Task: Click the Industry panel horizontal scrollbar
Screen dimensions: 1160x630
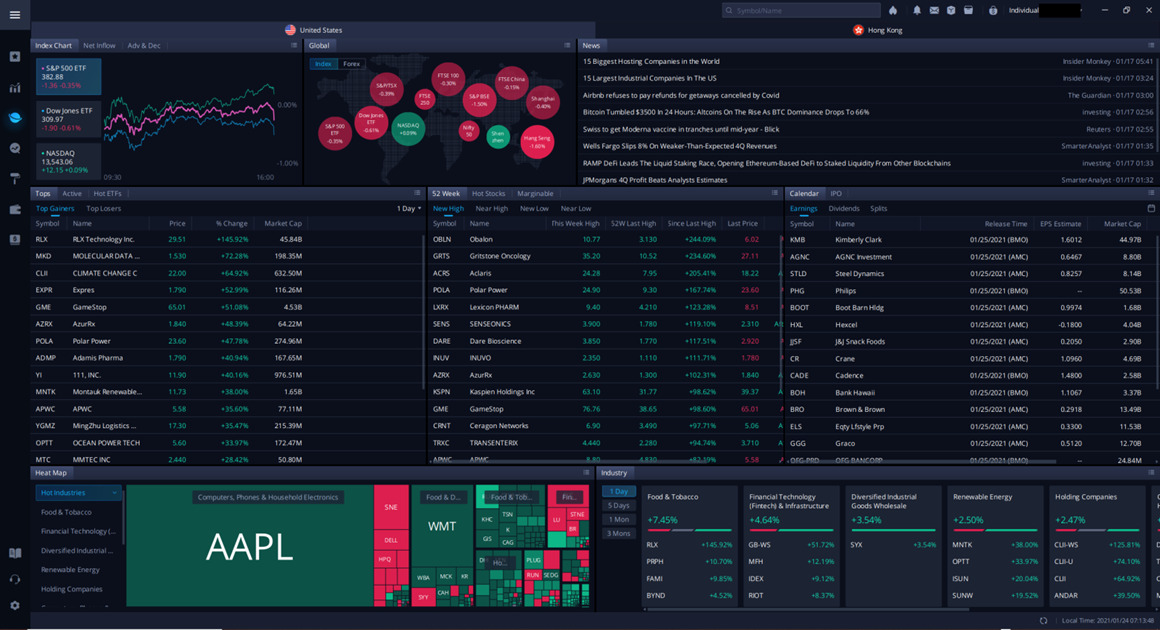Action: click(806, 610)
